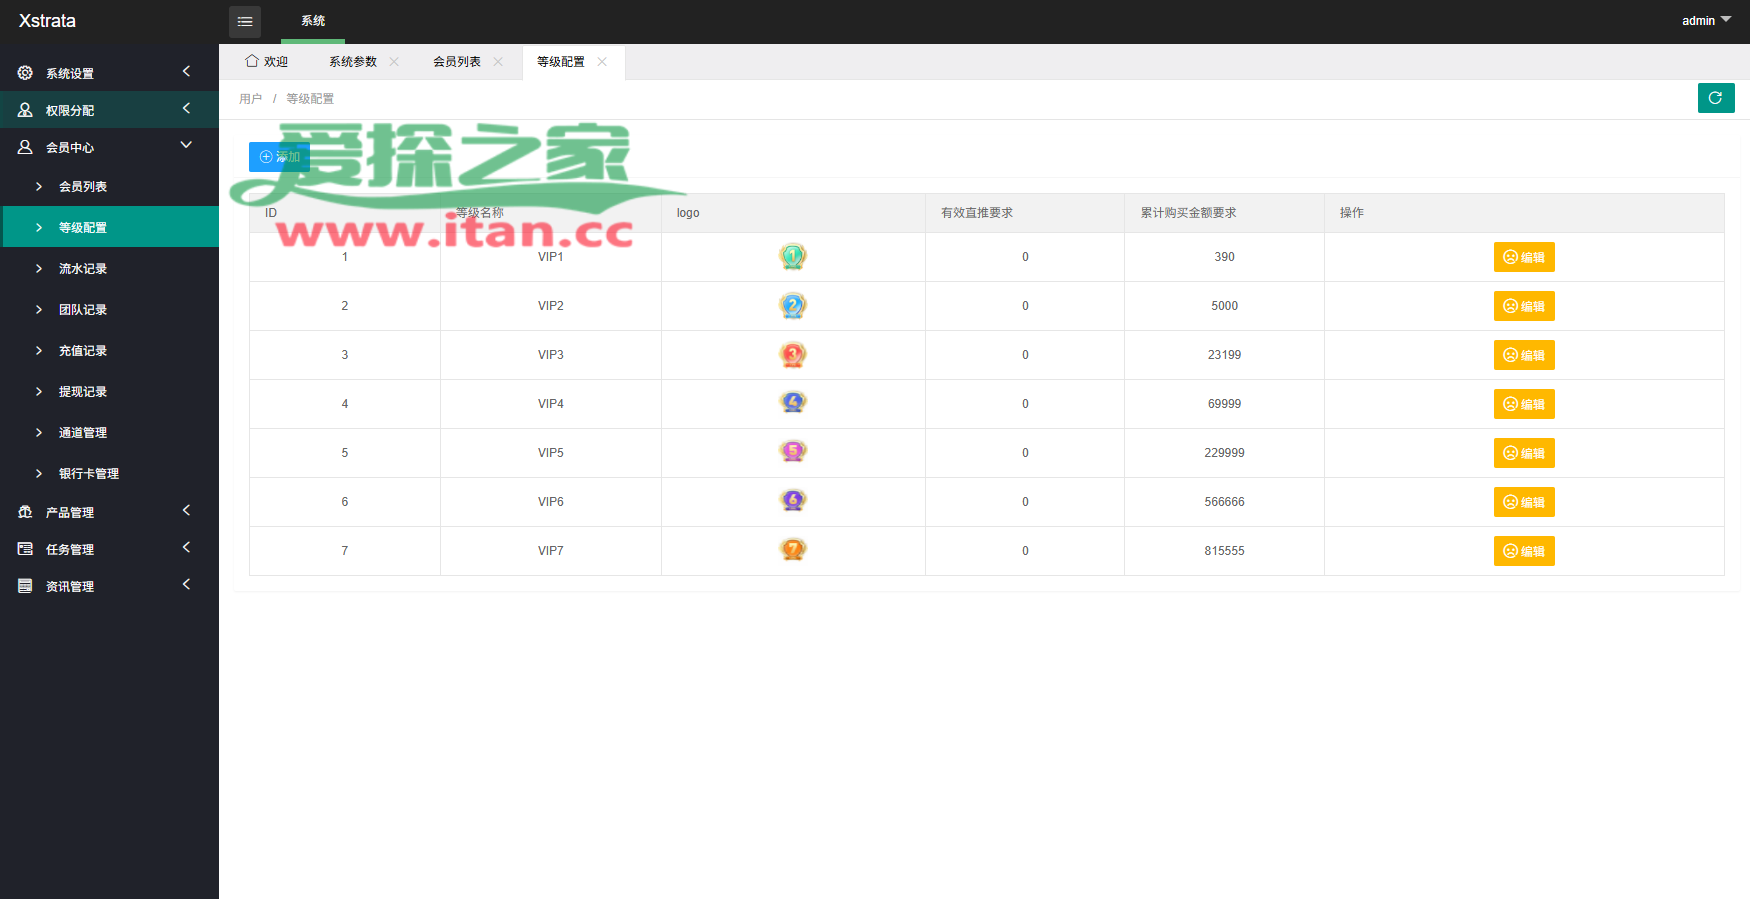The height and width of the screenshot is (899, 1750).
Task: Click the green refresh icon button
Action: 1715,98
